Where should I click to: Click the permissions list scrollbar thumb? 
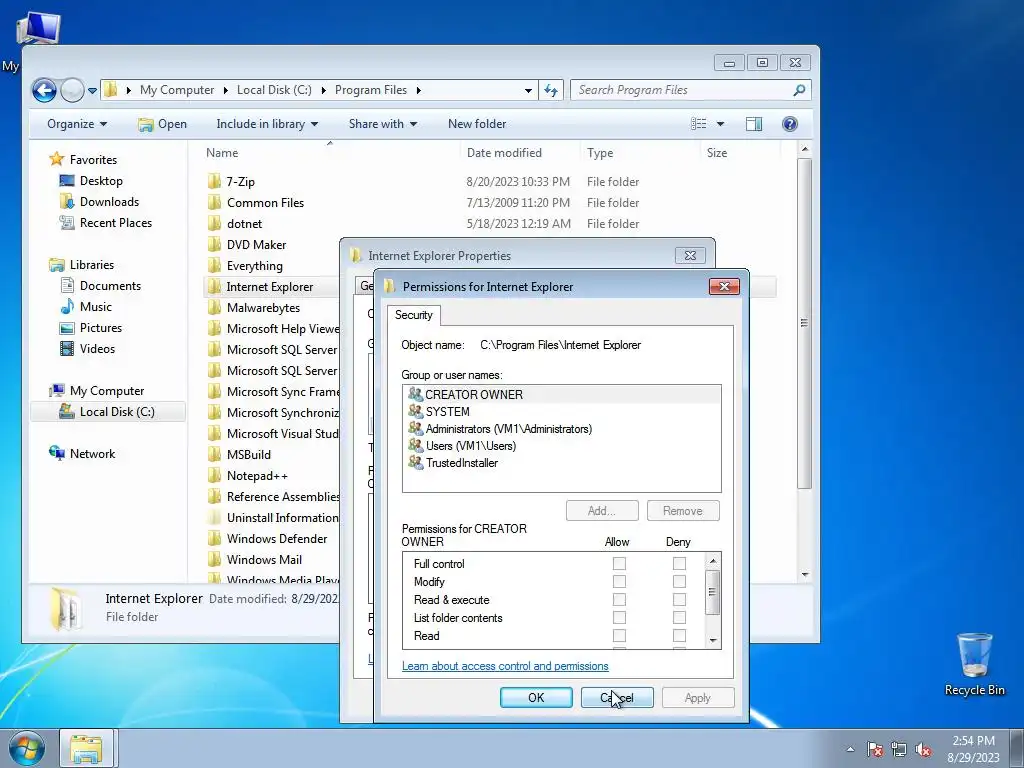[713, 592]
